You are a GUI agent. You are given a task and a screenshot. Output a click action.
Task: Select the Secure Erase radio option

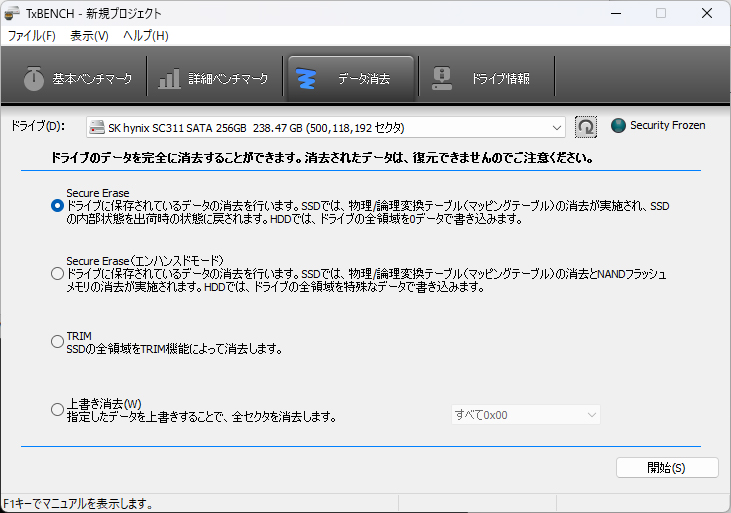(57, 205)
